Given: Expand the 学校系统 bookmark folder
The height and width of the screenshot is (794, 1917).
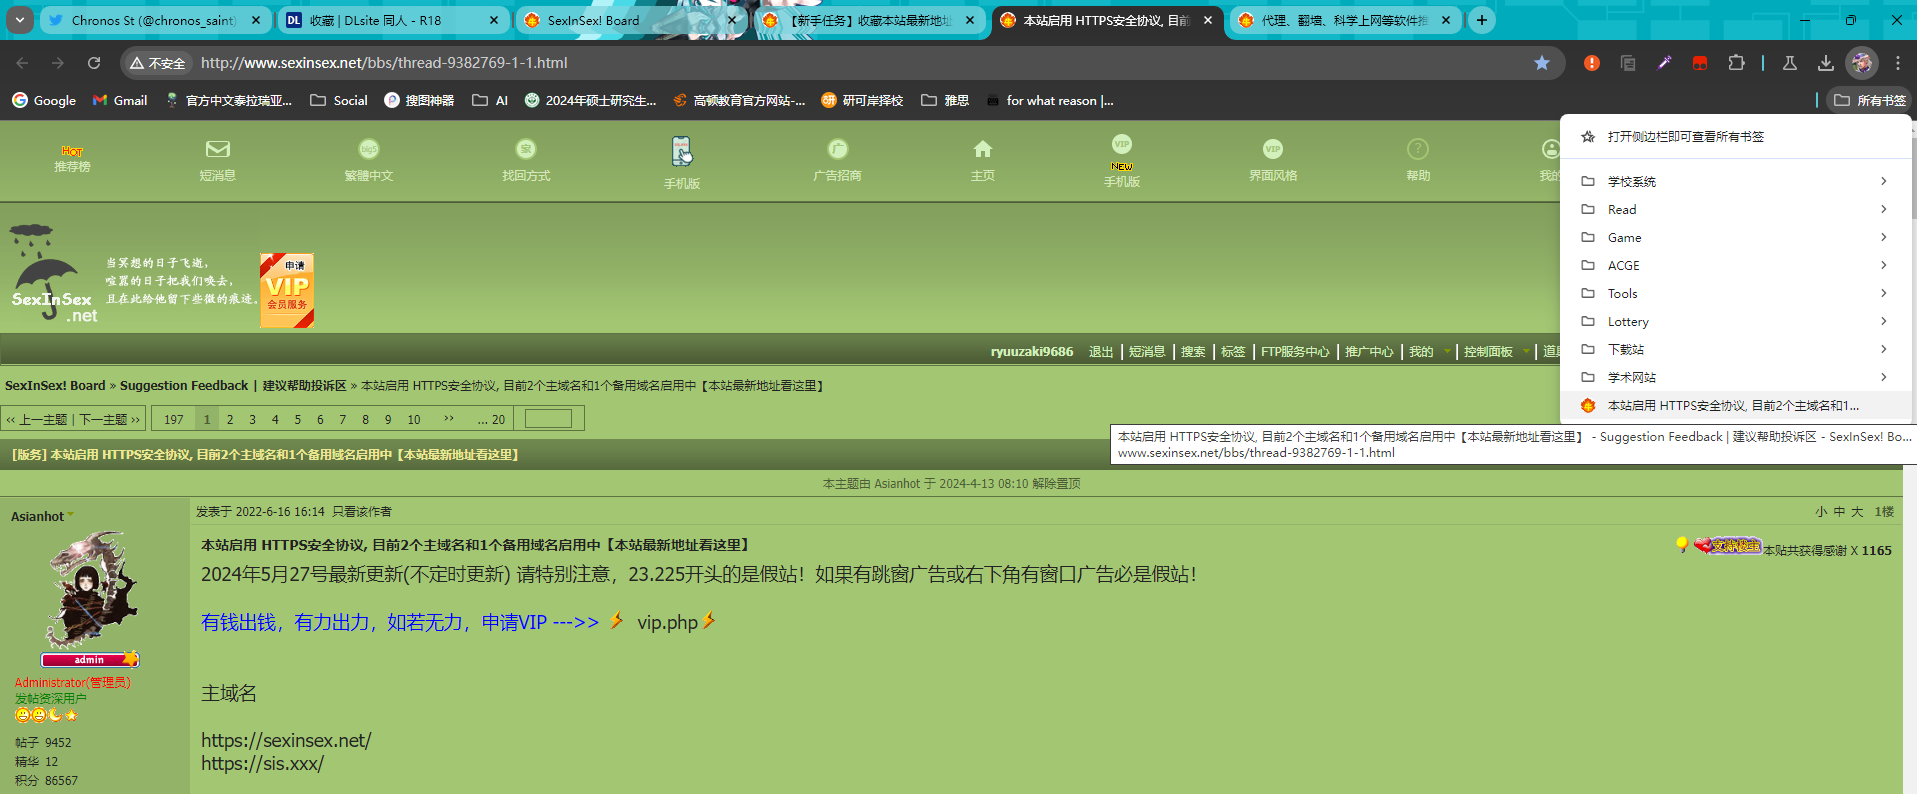Looking at the screenshot, I should pyautogui.click(x=1736, y=181).
